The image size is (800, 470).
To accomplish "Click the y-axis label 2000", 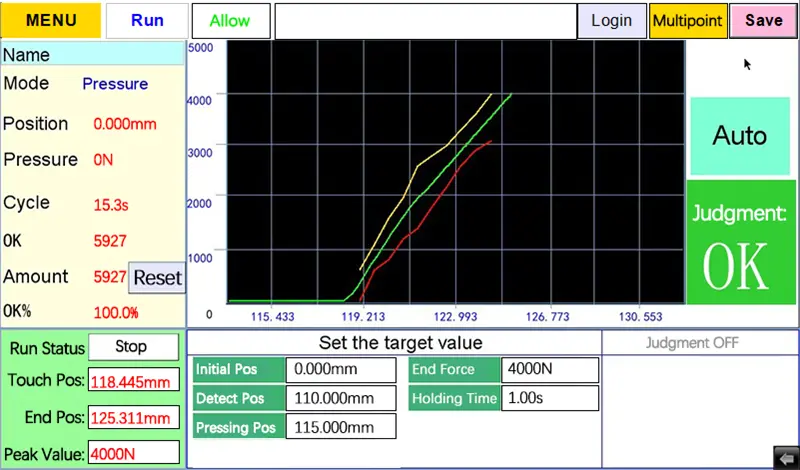I will tap(199, 204).
